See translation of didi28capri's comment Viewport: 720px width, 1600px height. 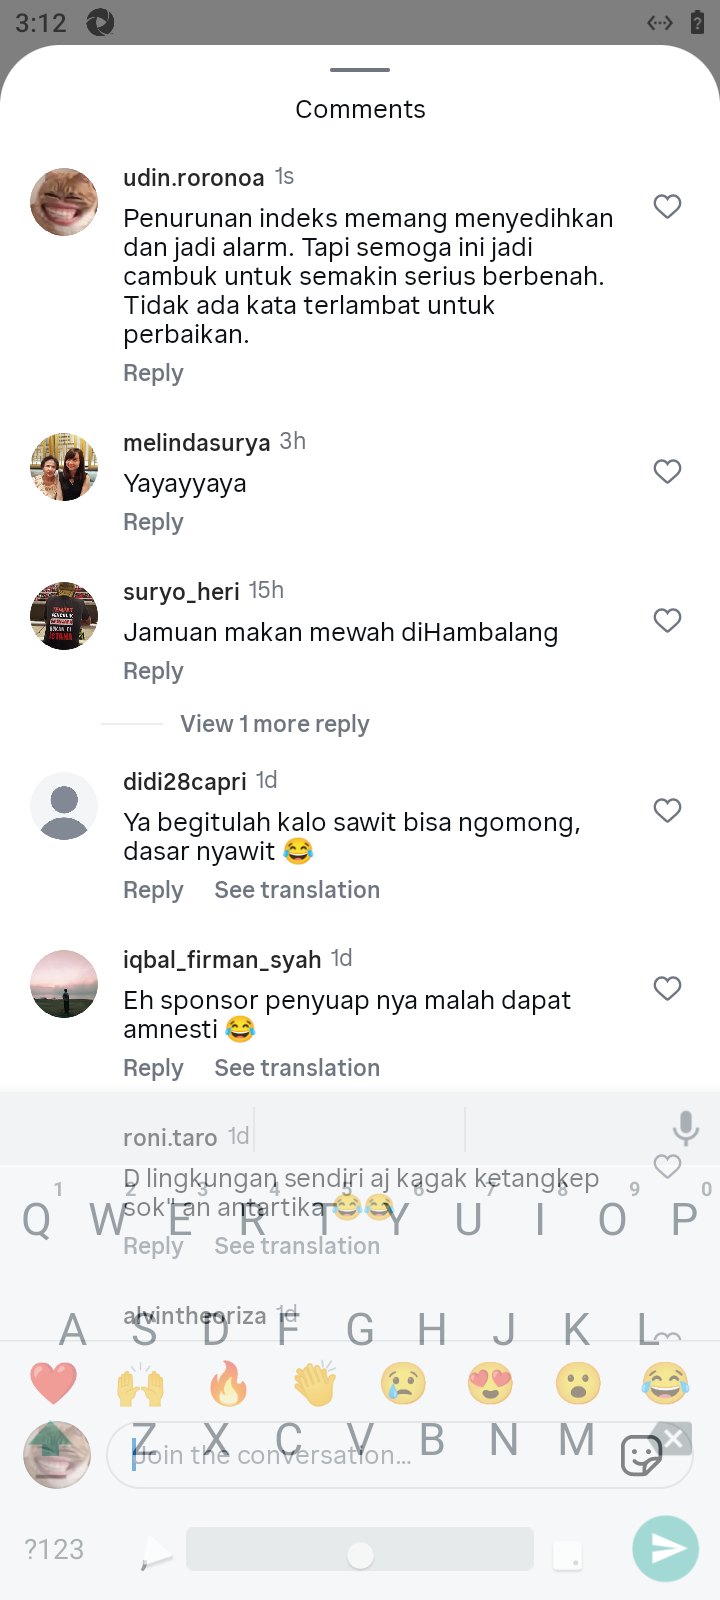click(x=297, y=890)
